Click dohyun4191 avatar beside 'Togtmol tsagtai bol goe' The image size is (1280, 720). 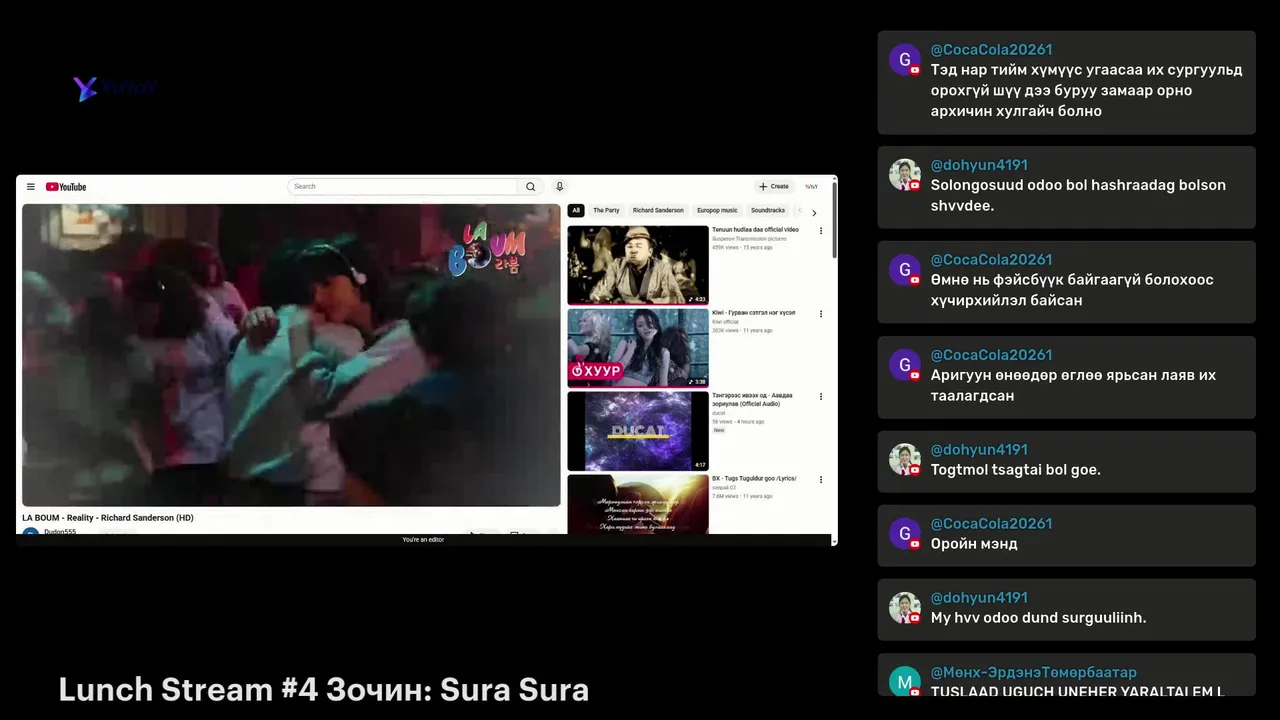click(x=905, y=460)
